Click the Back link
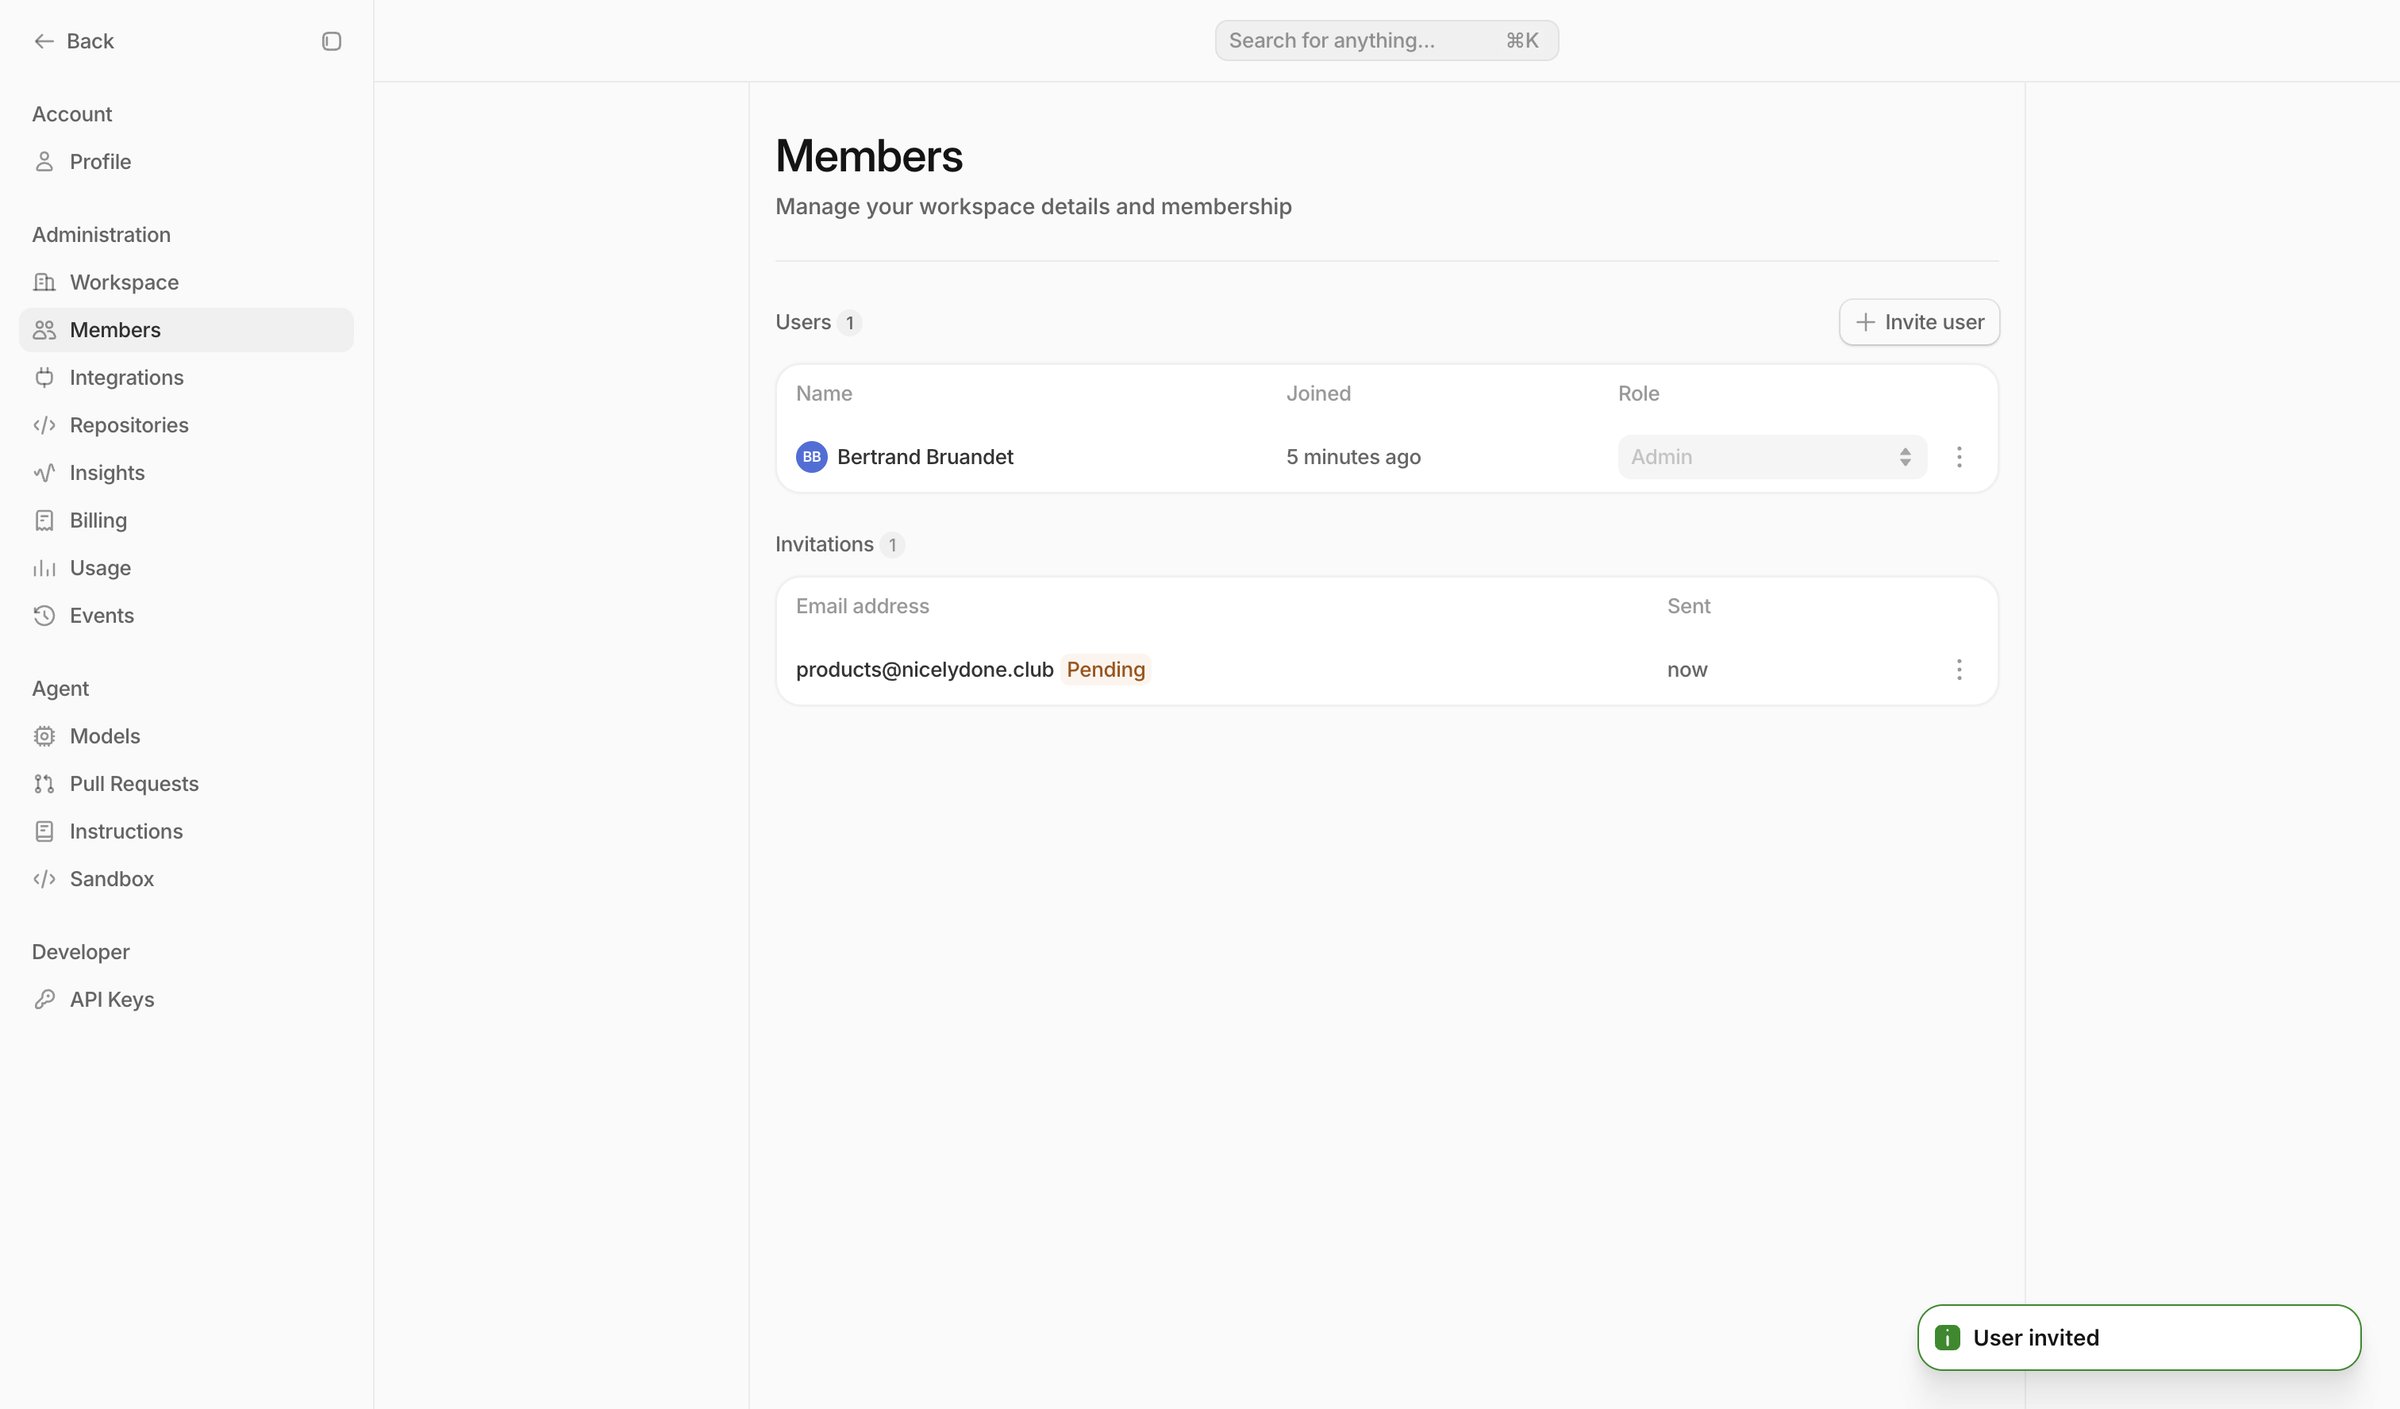Viewport: 2400px width, 1409px height. point(74,41)
